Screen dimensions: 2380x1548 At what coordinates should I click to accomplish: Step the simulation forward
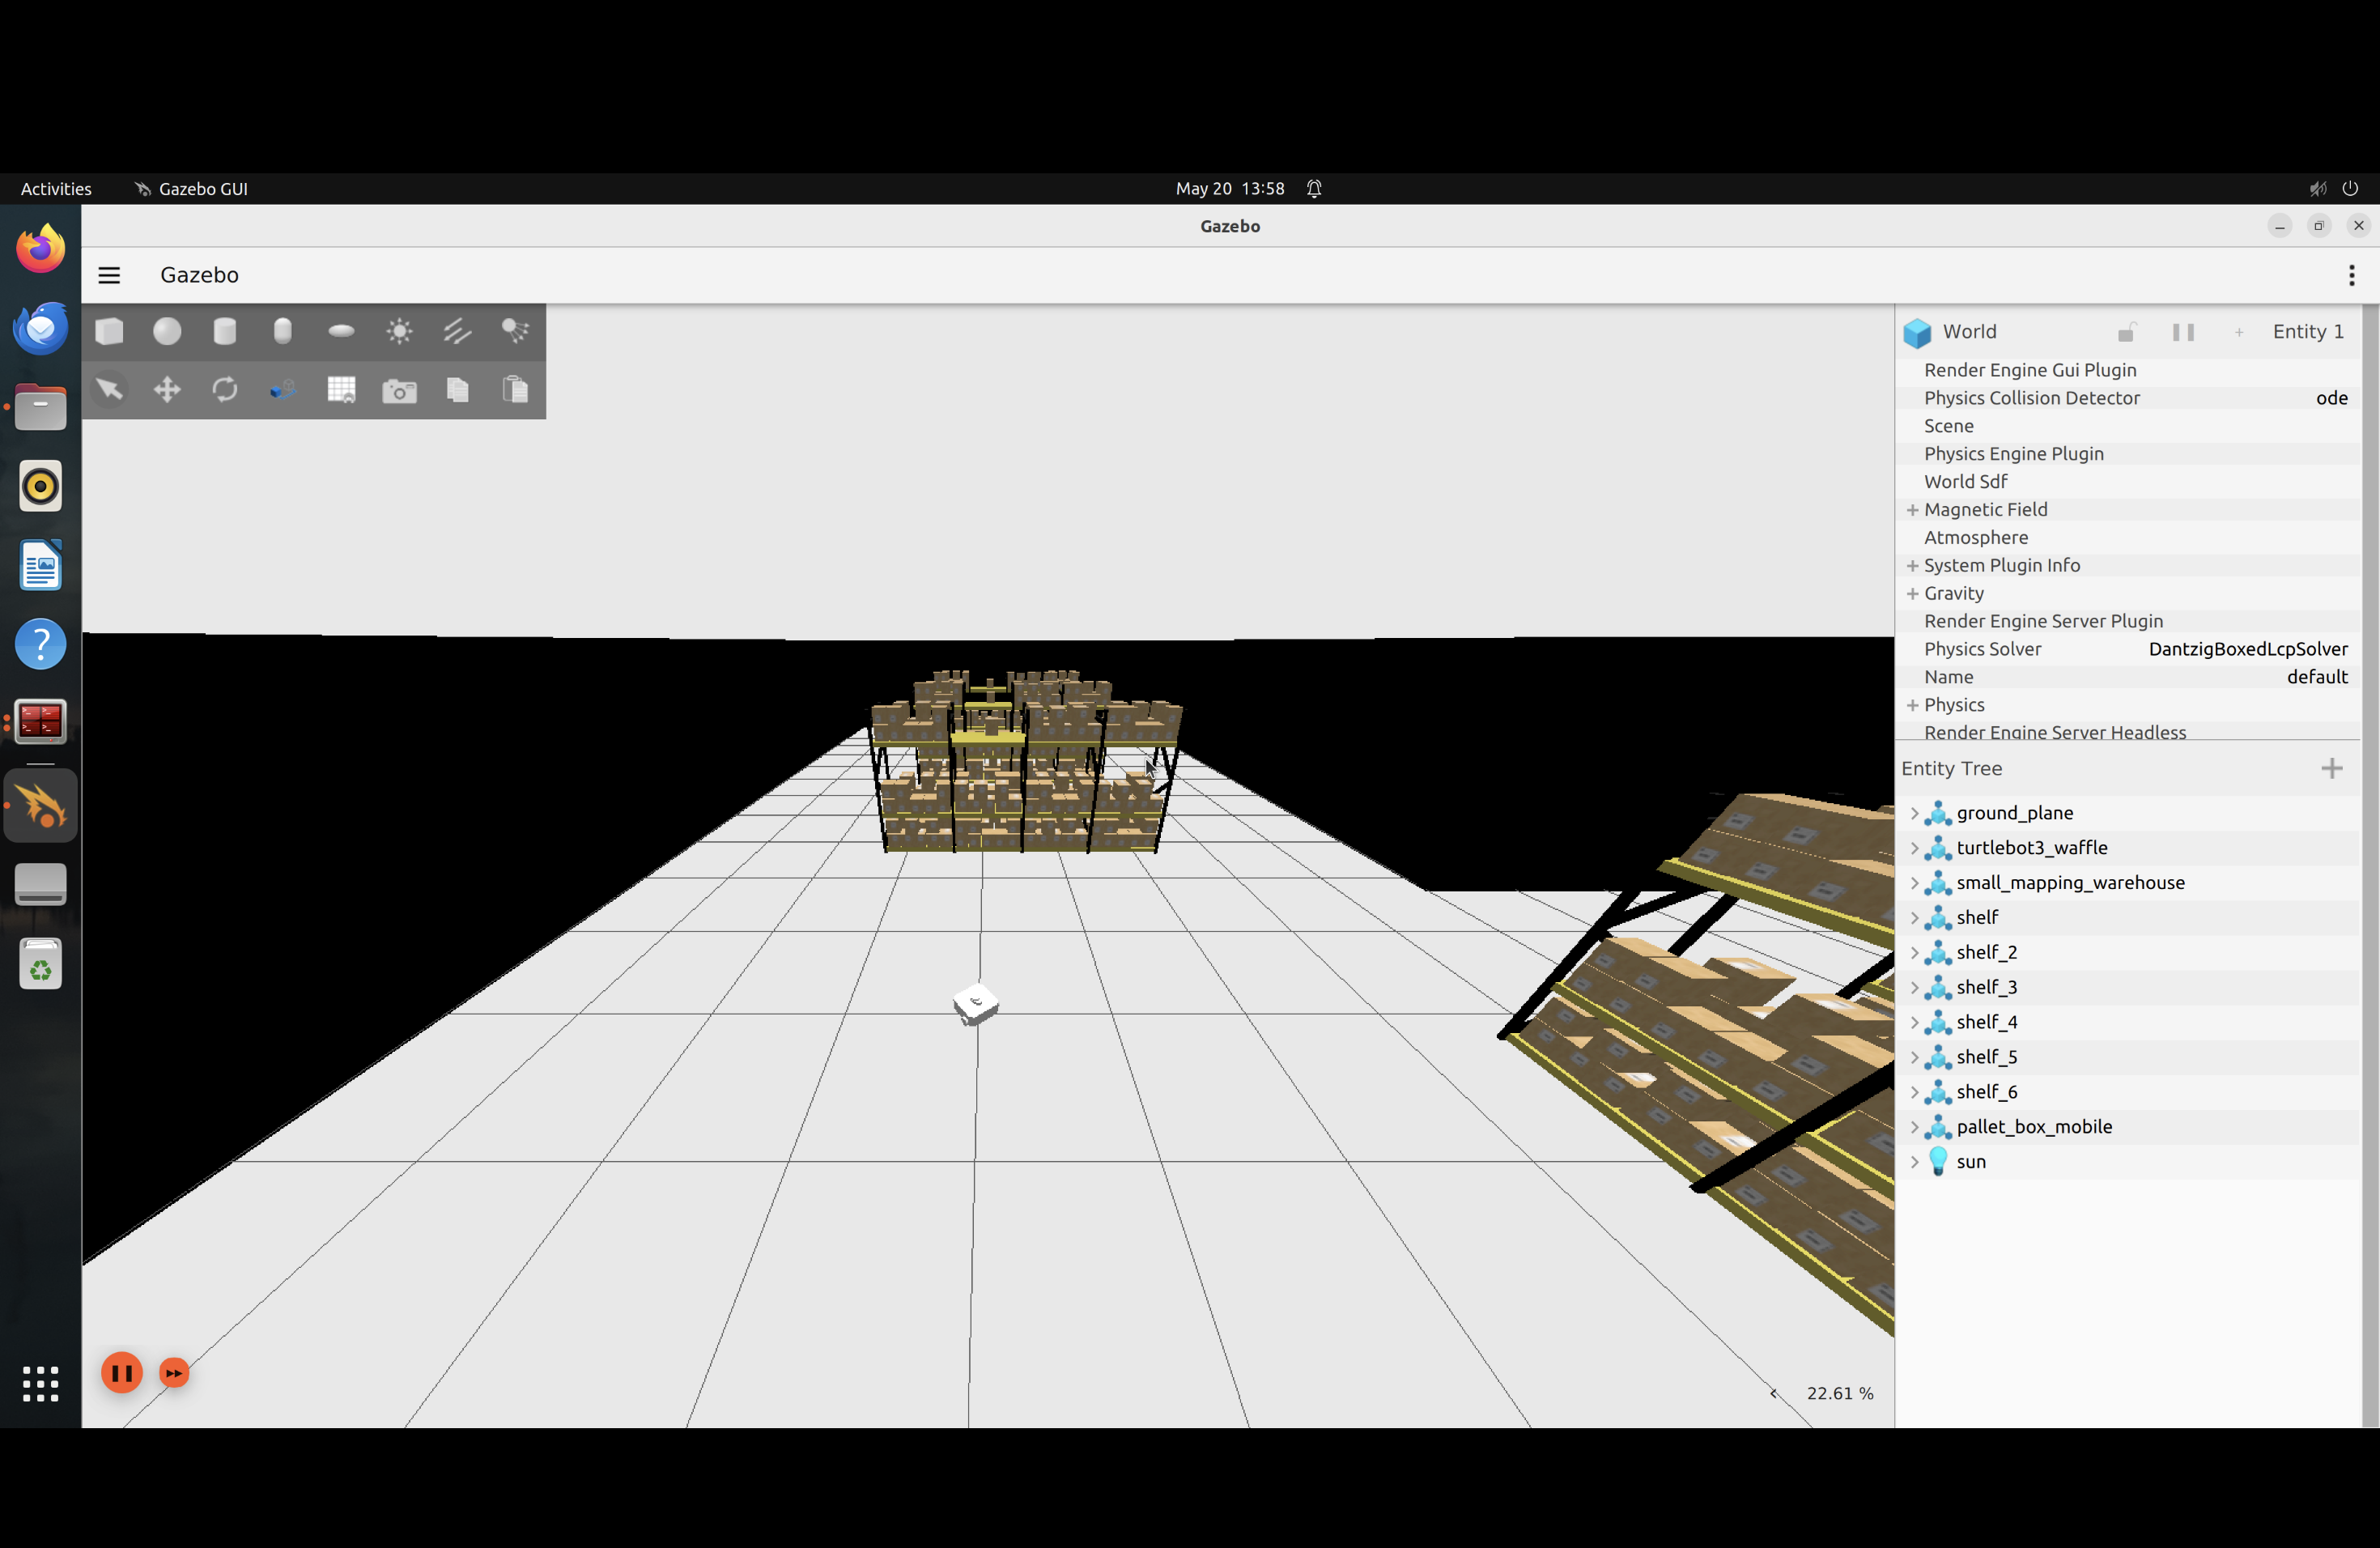coord(174,1373)
